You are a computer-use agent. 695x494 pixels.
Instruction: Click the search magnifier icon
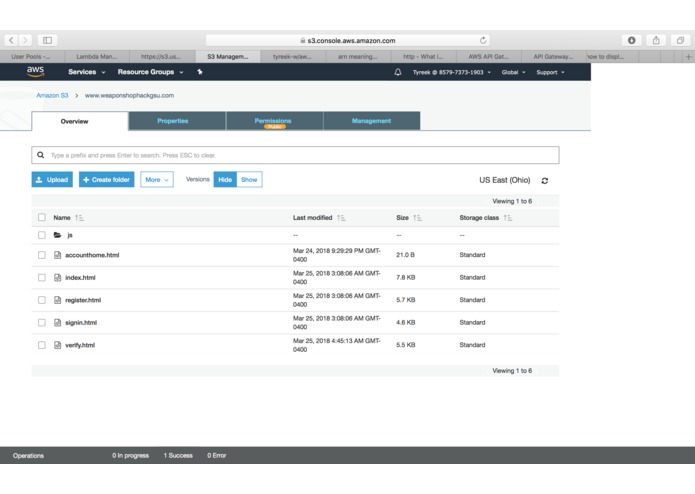(x=40, y=155)
